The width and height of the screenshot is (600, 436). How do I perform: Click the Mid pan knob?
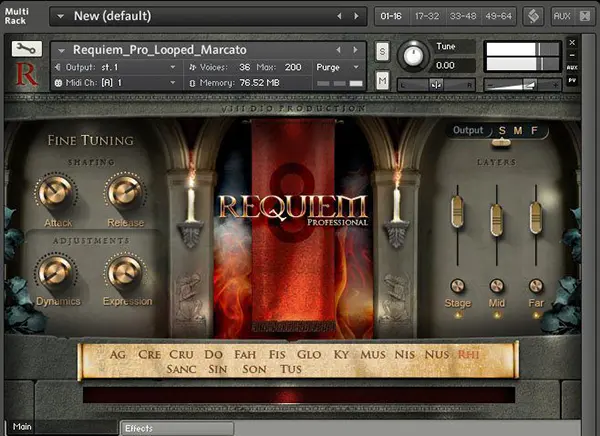[496, 286]
